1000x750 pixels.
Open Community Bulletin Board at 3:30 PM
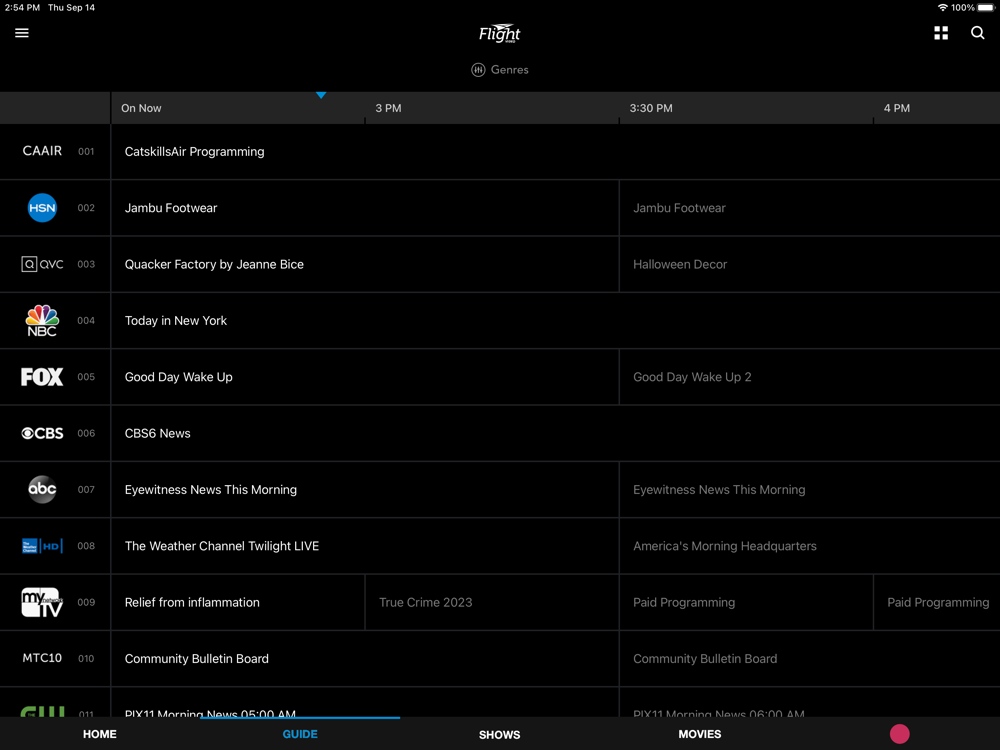[x=810, y=658]
